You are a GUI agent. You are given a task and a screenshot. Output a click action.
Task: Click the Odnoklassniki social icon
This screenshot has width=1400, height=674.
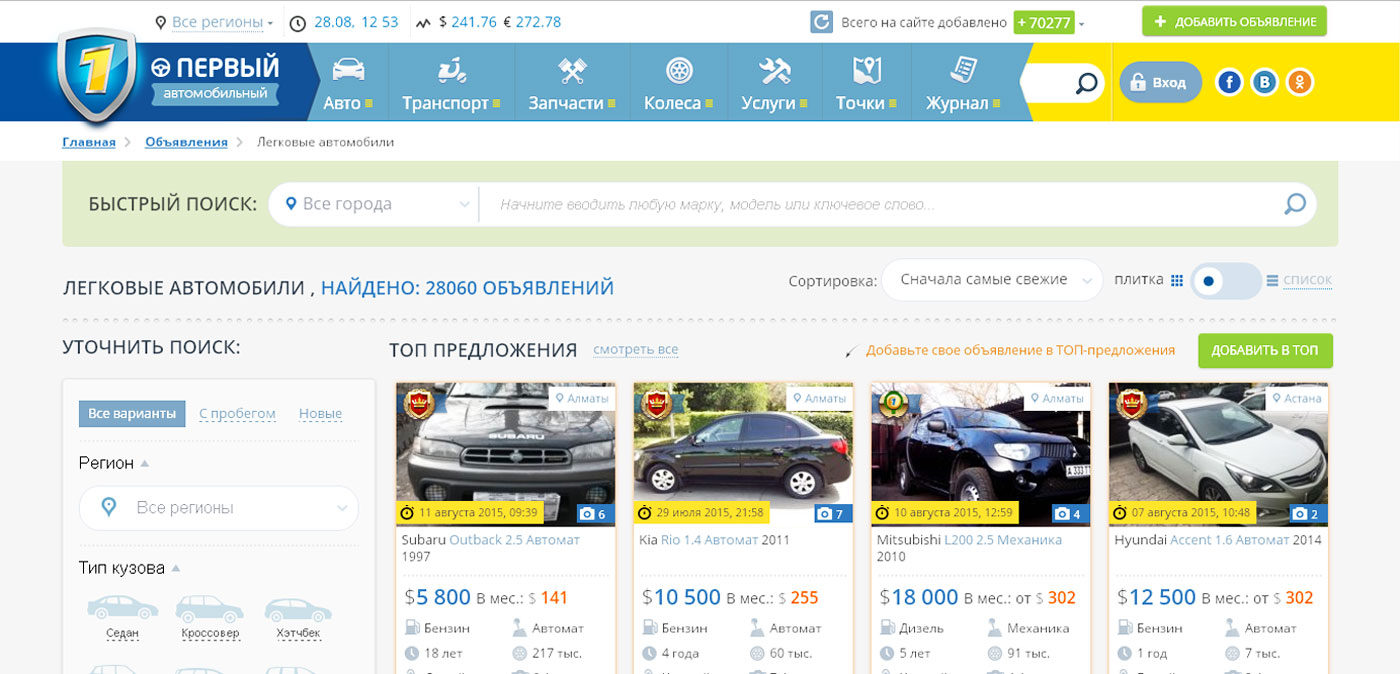(x=1299, y=83)
